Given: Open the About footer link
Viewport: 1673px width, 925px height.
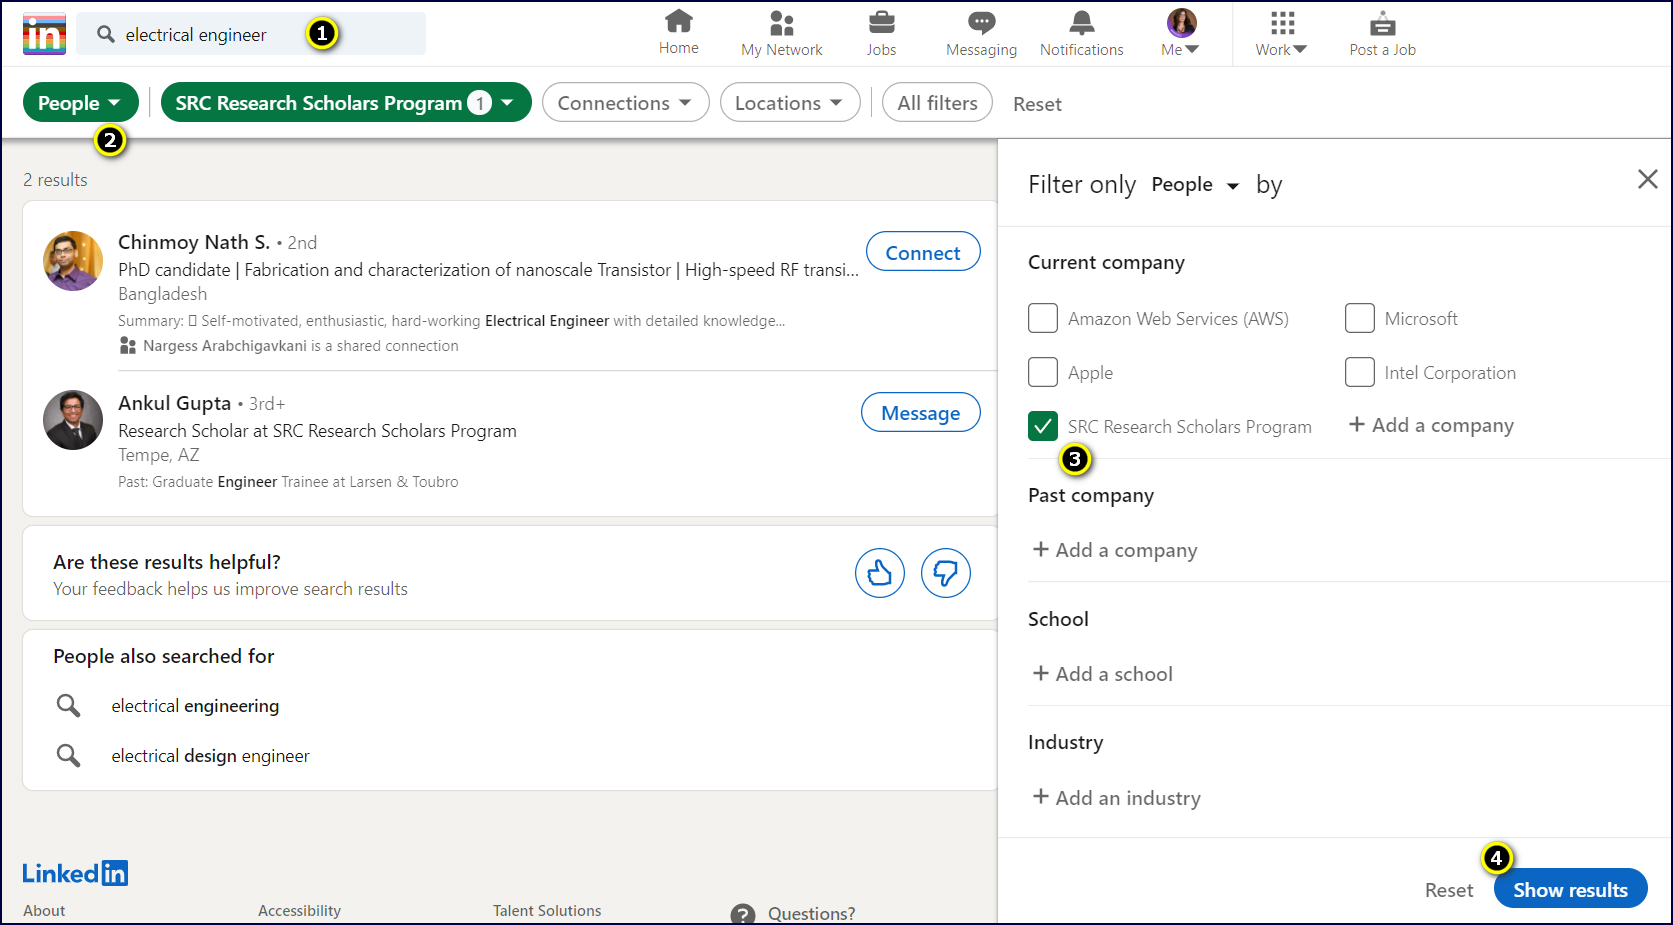Looking at the screenshot, I should [x=44, y=911].
